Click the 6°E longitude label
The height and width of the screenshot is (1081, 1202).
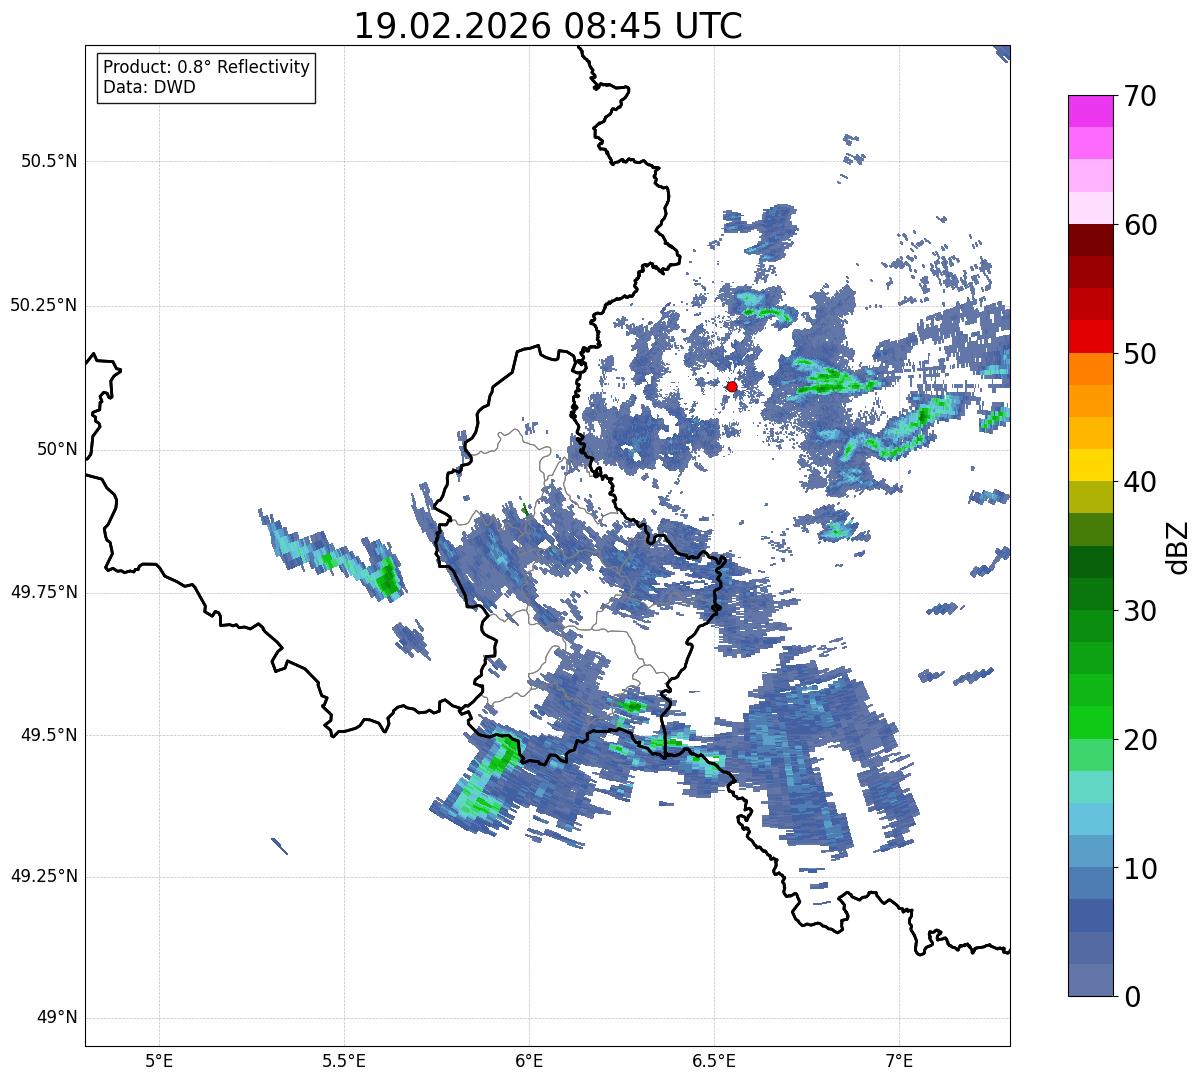(529, 1062)
